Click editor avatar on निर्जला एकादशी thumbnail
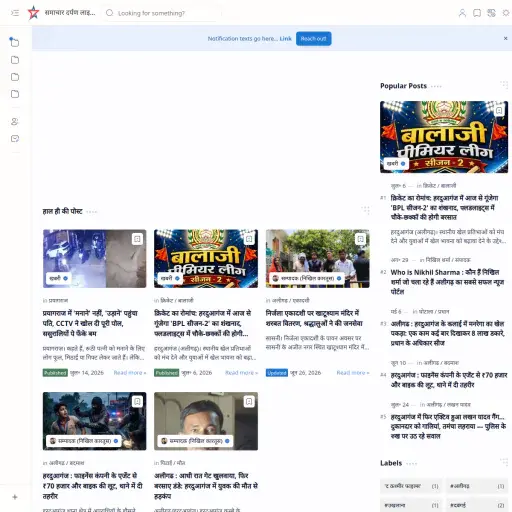 [x=275, y=278]
